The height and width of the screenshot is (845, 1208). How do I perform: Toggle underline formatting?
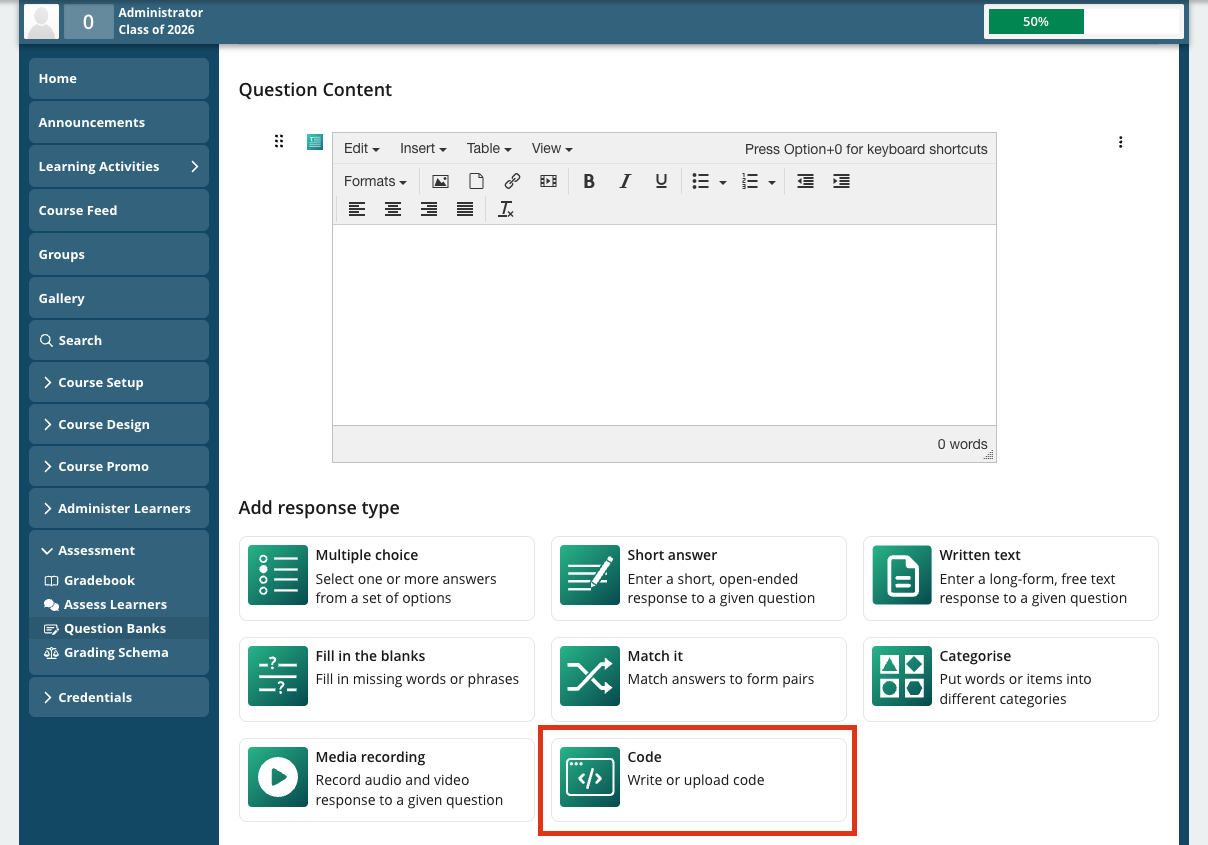(x=661, y=181)
